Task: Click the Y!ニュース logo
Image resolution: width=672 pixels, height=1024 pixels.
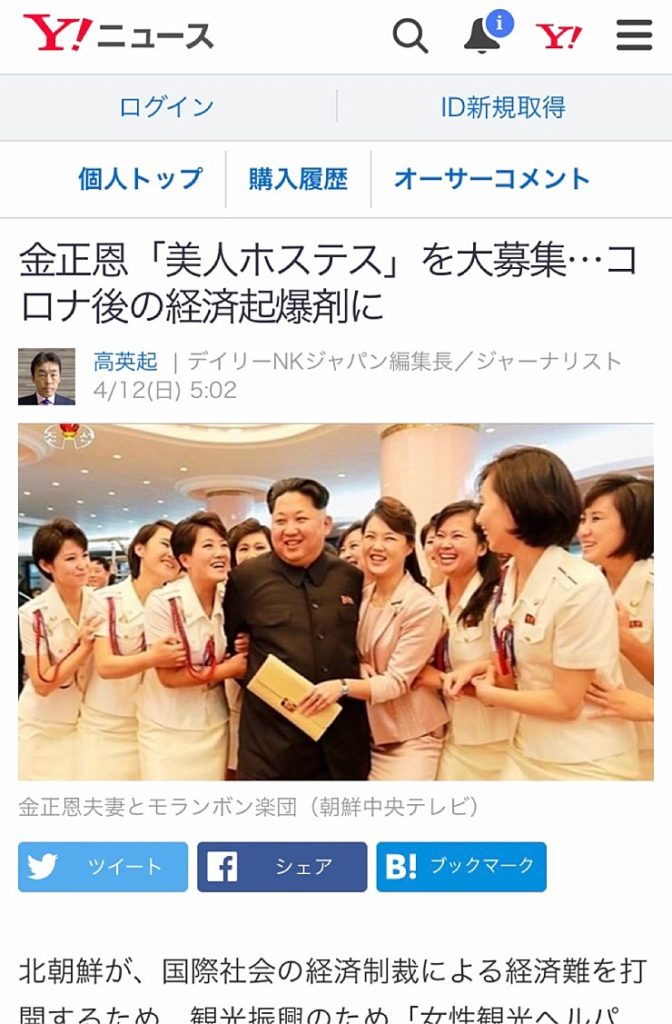Action: pos(118,34)
